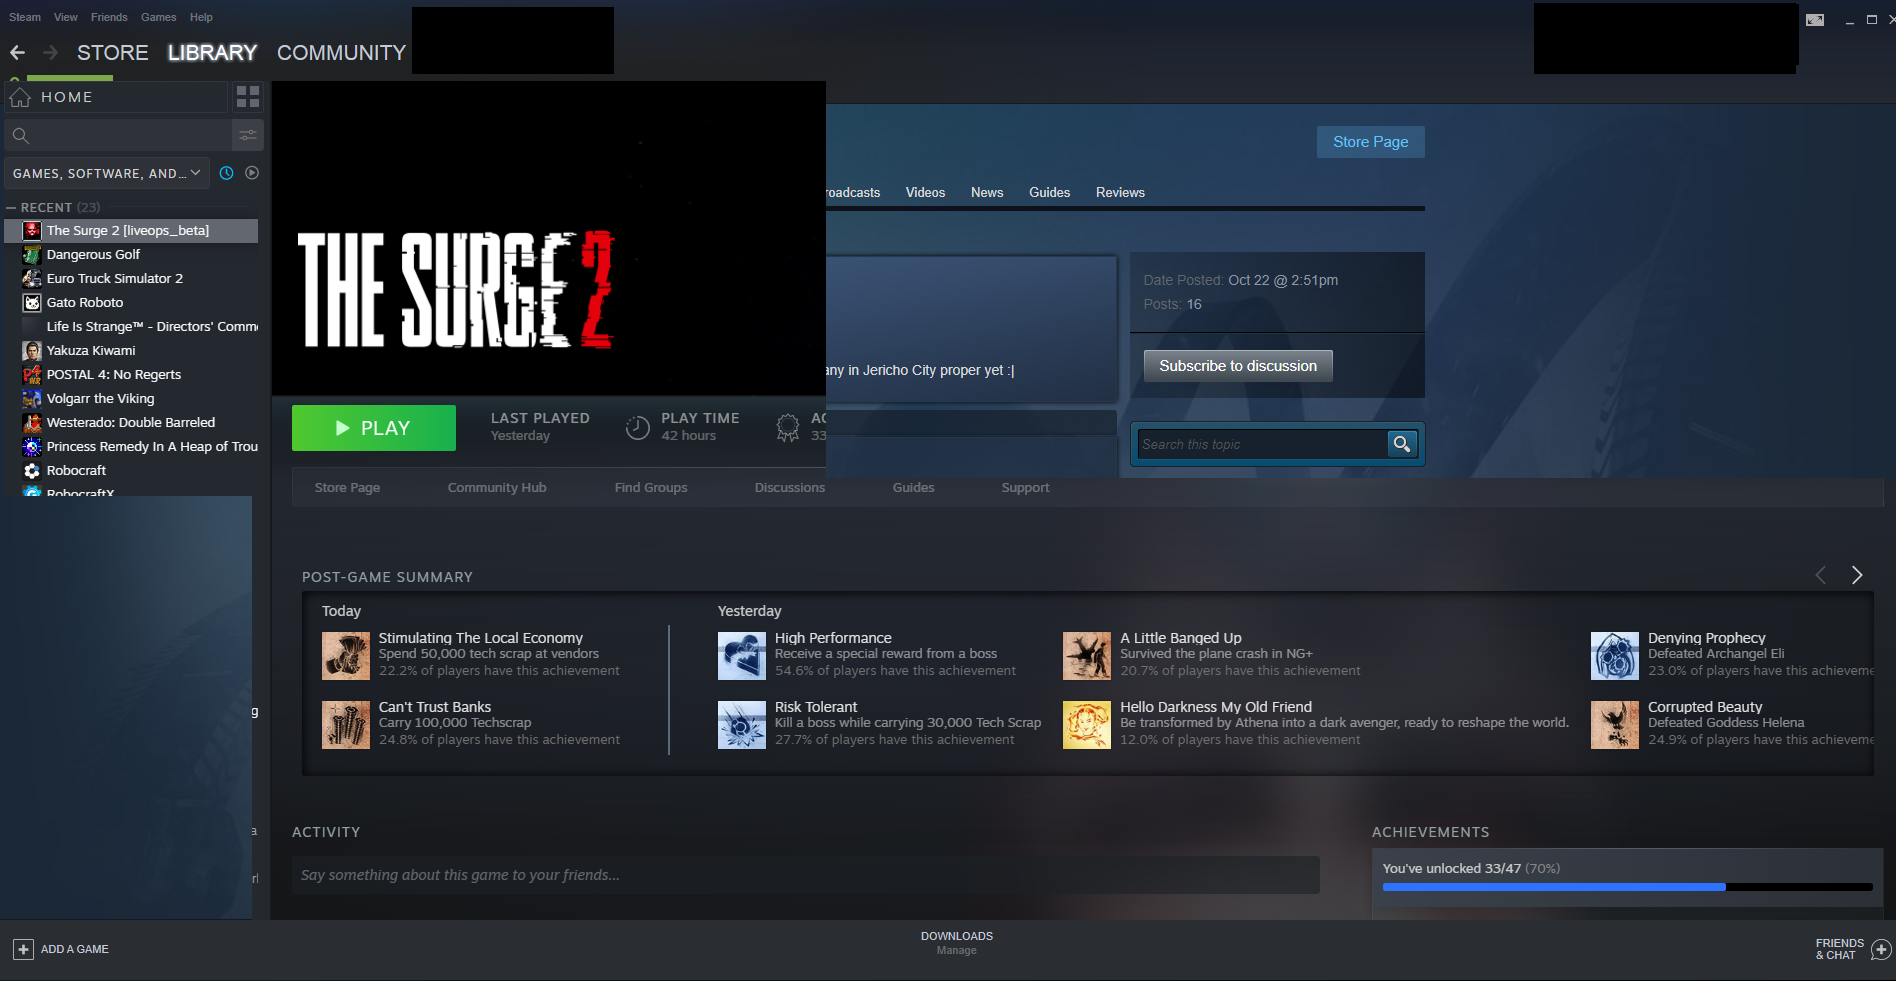Click the Add a Game plus icon
1896x981 pixels.
(23, 949)
